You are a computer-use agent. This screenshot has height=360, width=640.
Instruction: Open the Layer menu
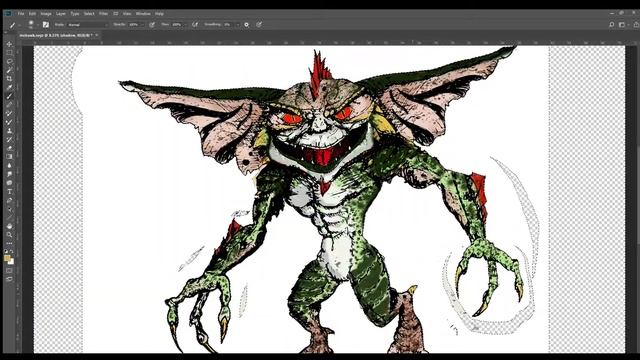tap(61, 13)
